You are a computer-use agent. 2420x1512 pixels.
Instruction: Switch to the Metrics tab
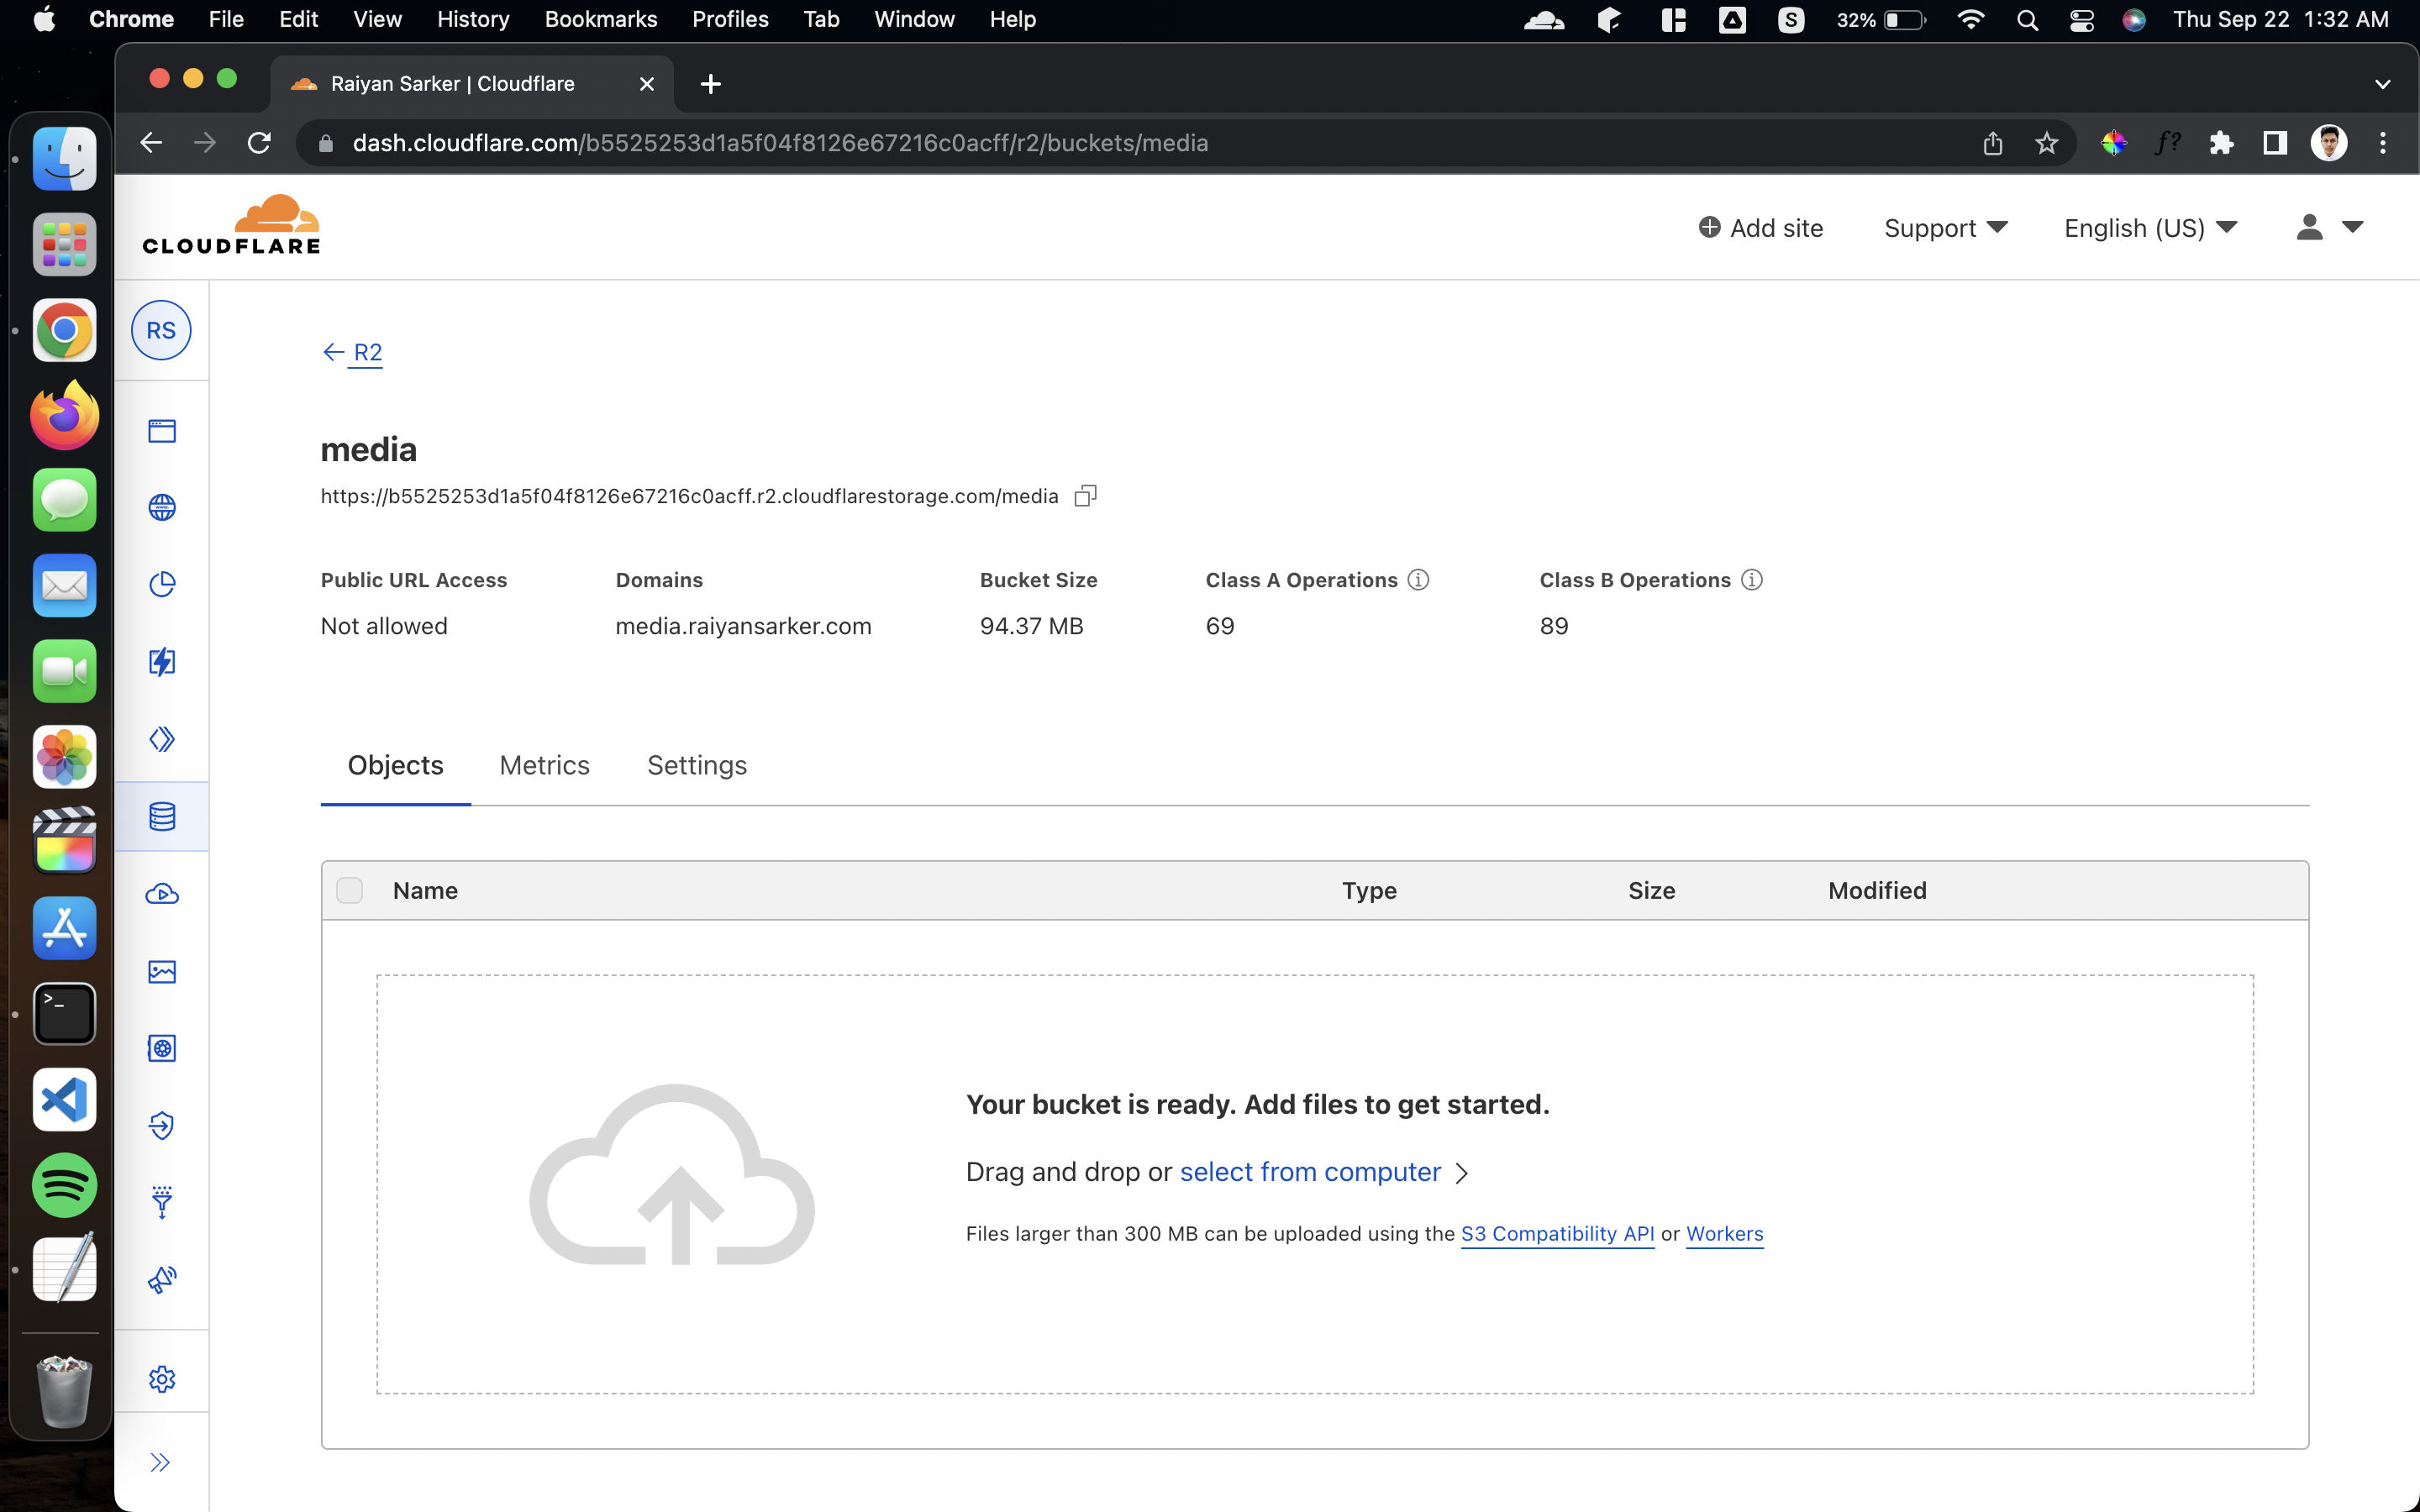click(x=544, y=765)
